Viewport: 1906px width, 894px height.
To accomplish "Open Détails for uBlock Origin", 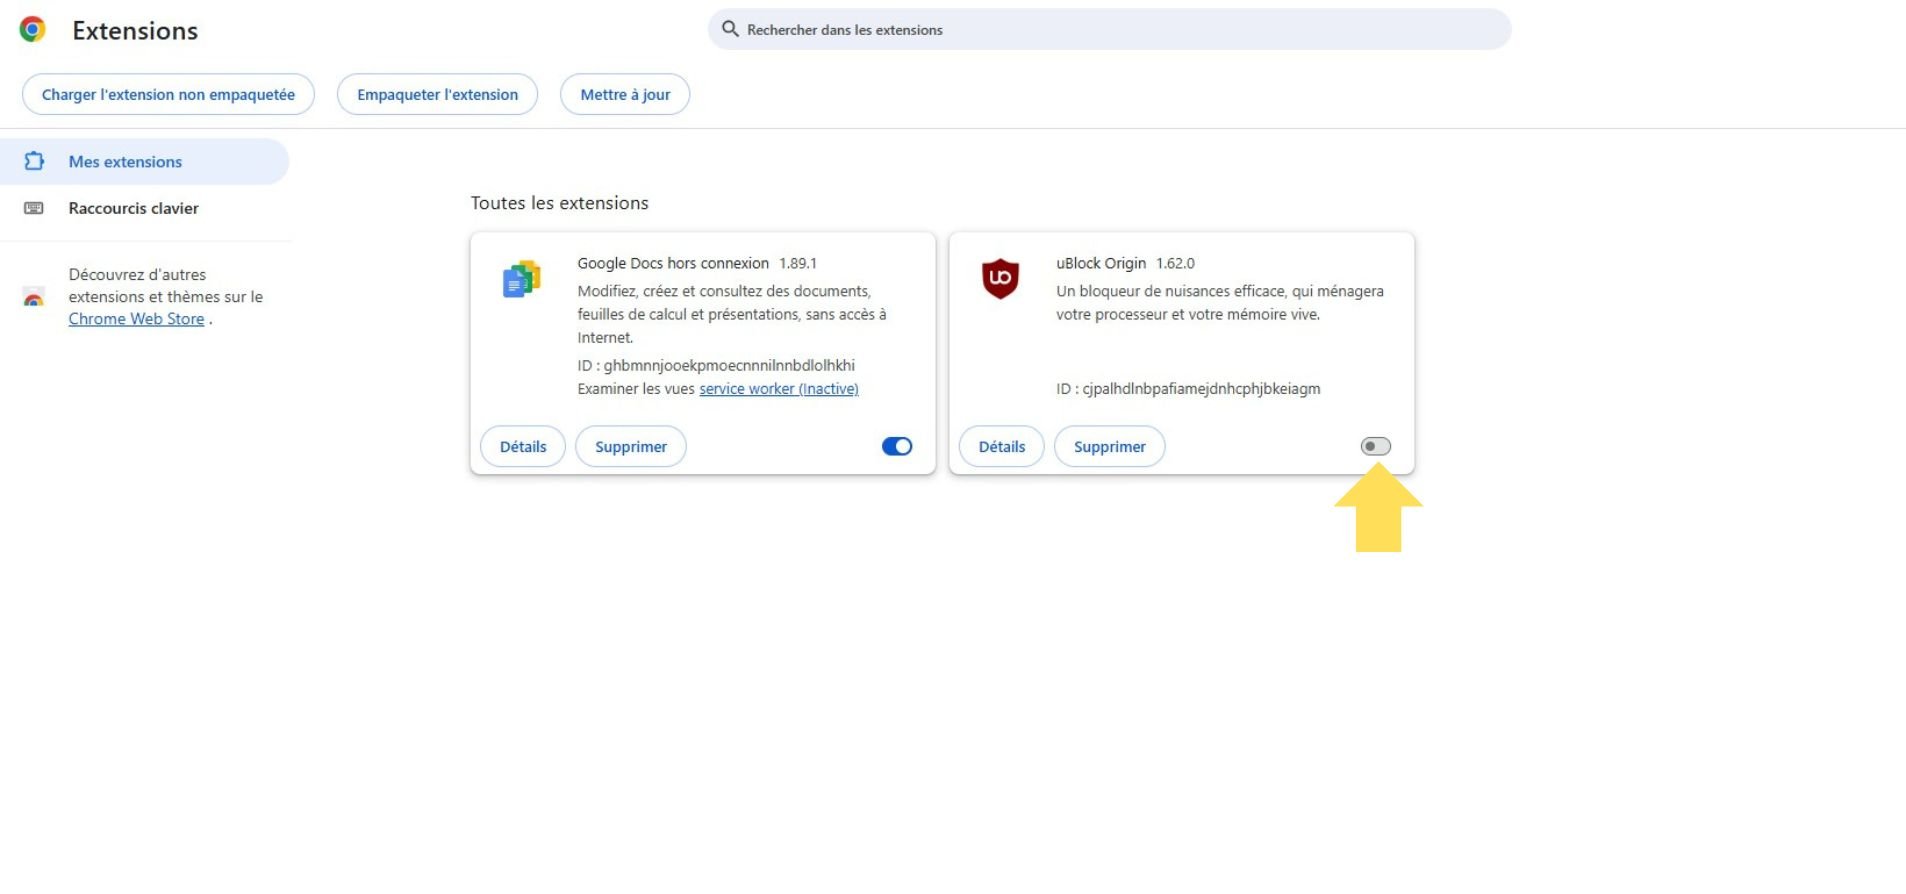I will [1002, 446].
